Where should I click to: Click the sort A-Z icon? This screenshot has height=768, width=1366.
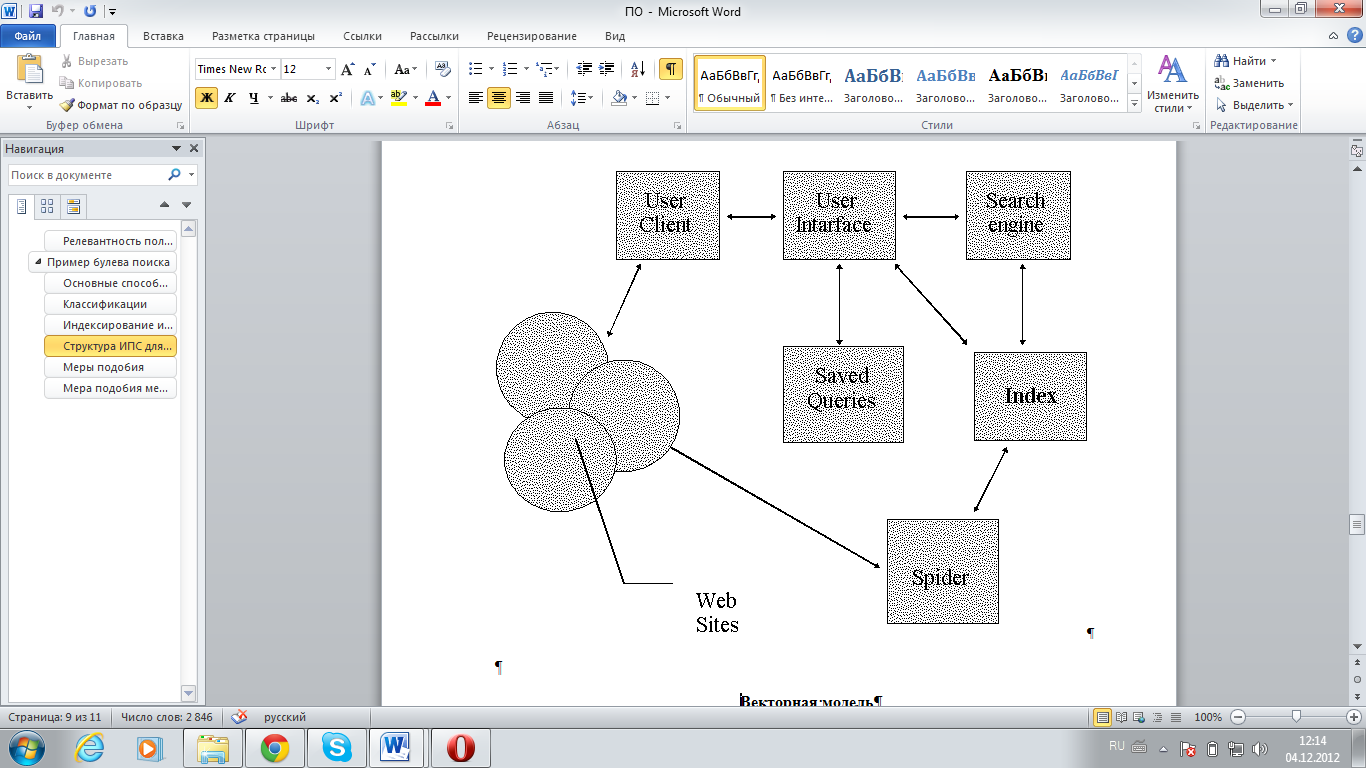[636, 69]
